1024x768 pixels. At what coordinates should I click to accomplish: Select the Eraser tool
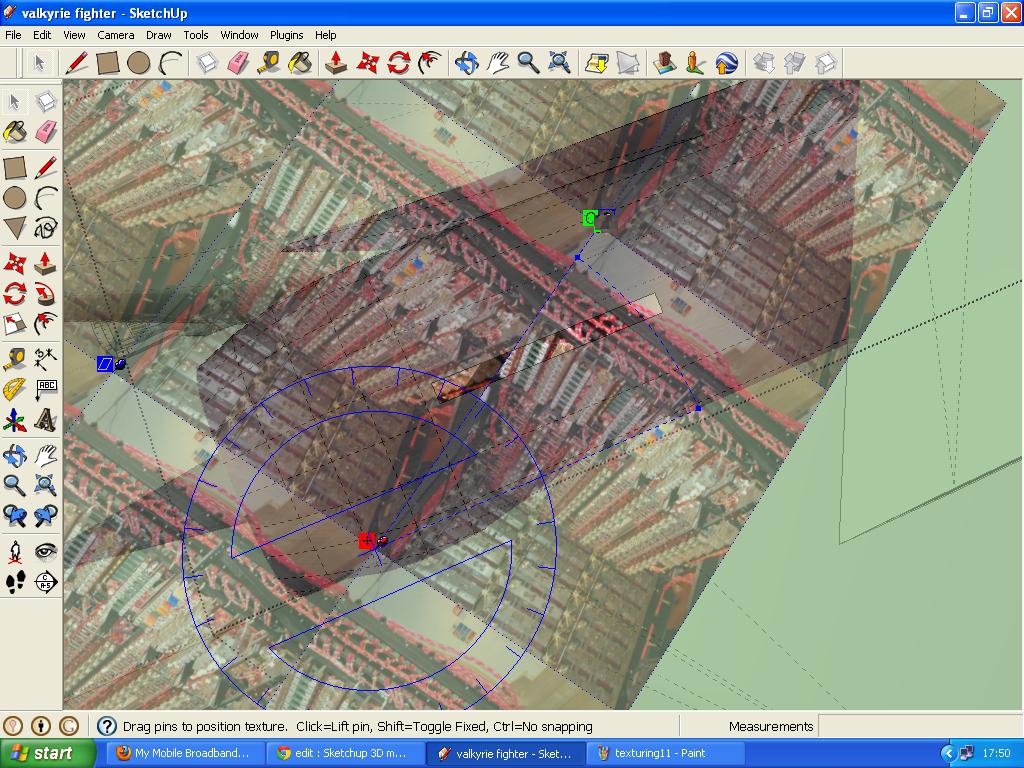45,133
